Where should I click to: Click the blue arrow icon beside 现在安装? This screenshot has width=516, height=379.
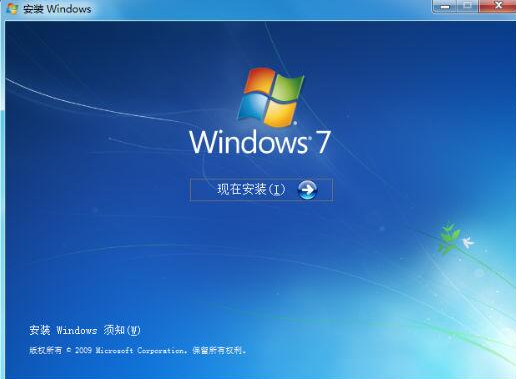(x=307, y=190)
